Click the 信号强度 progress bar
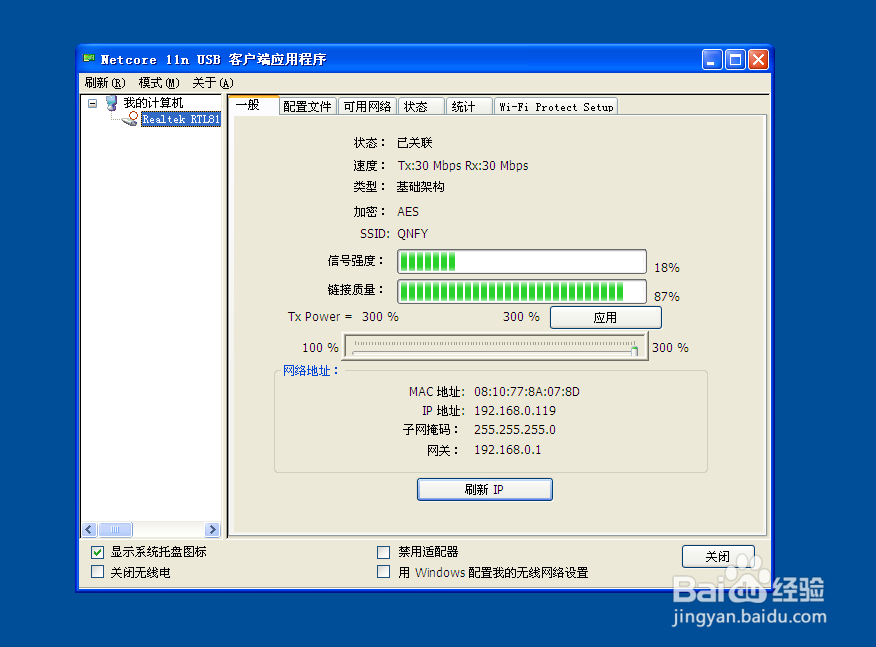 (522, 261)
